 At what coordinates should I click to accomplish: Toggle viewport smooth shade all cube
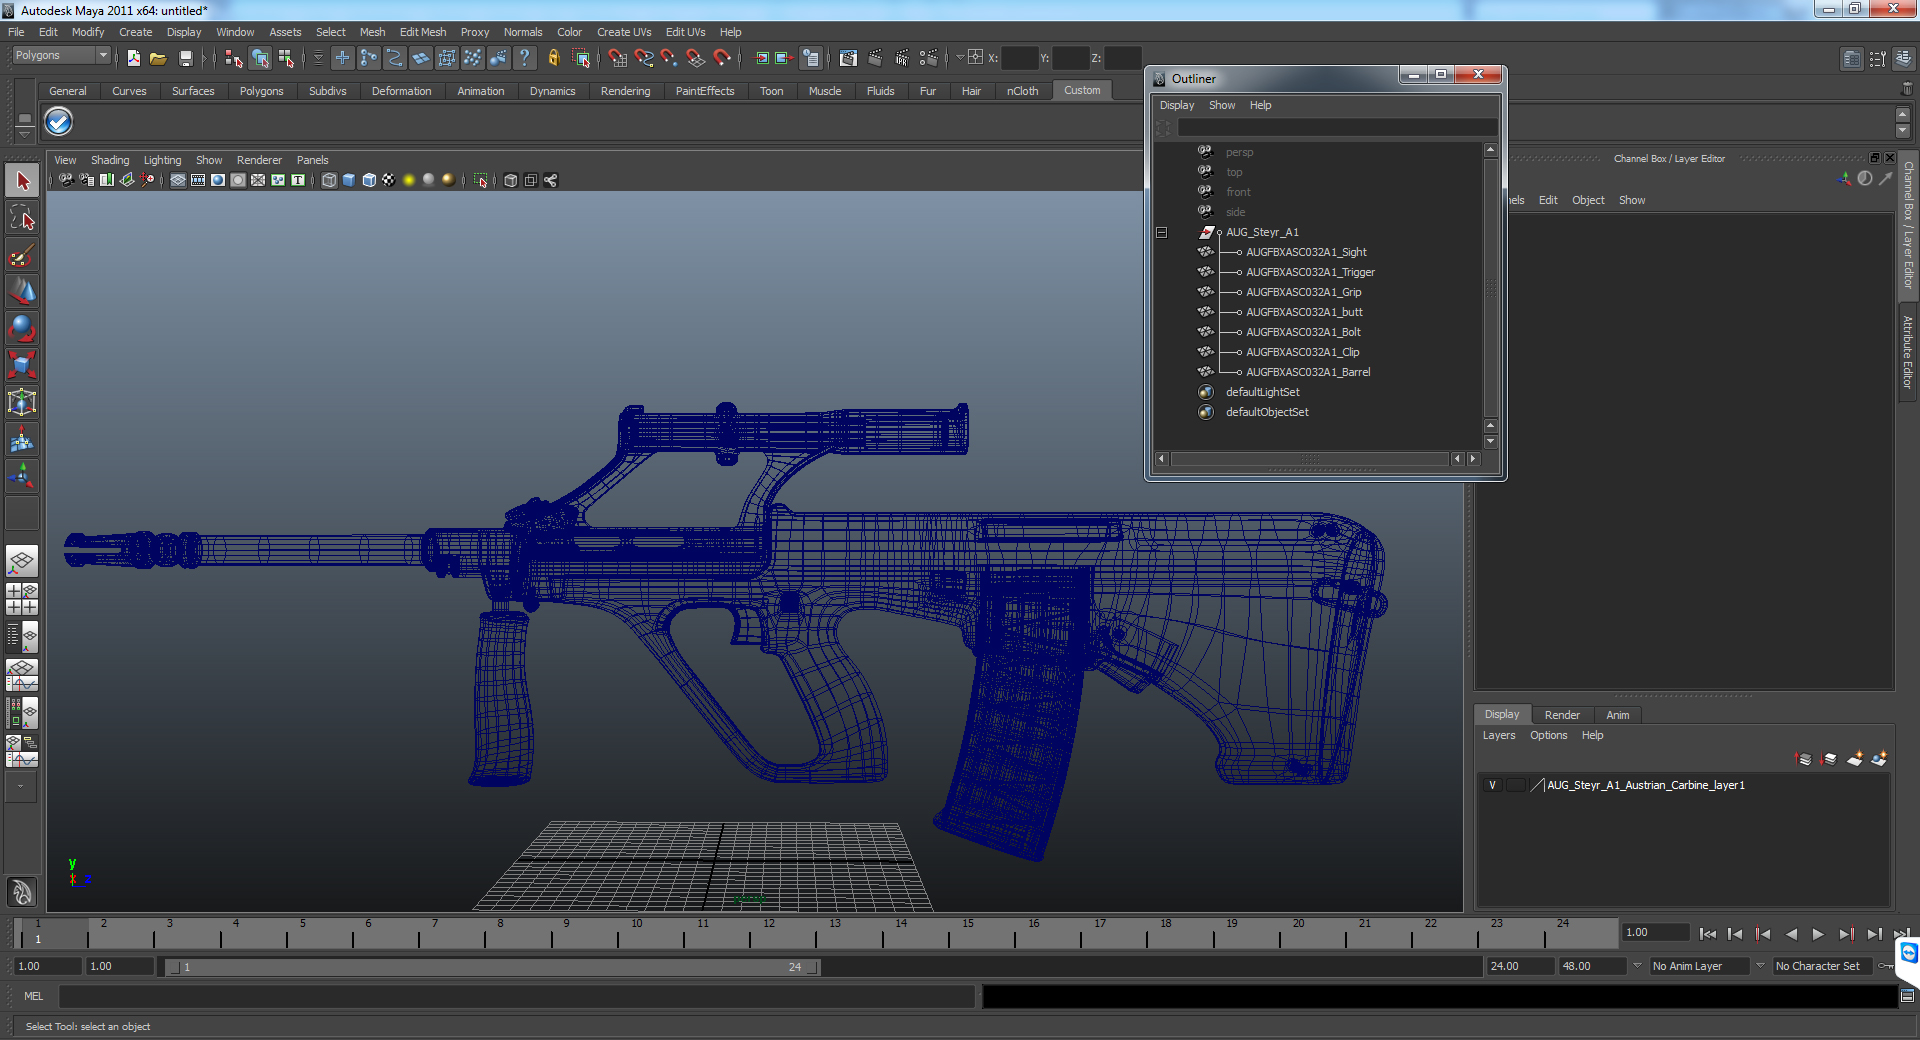[349, 180]
